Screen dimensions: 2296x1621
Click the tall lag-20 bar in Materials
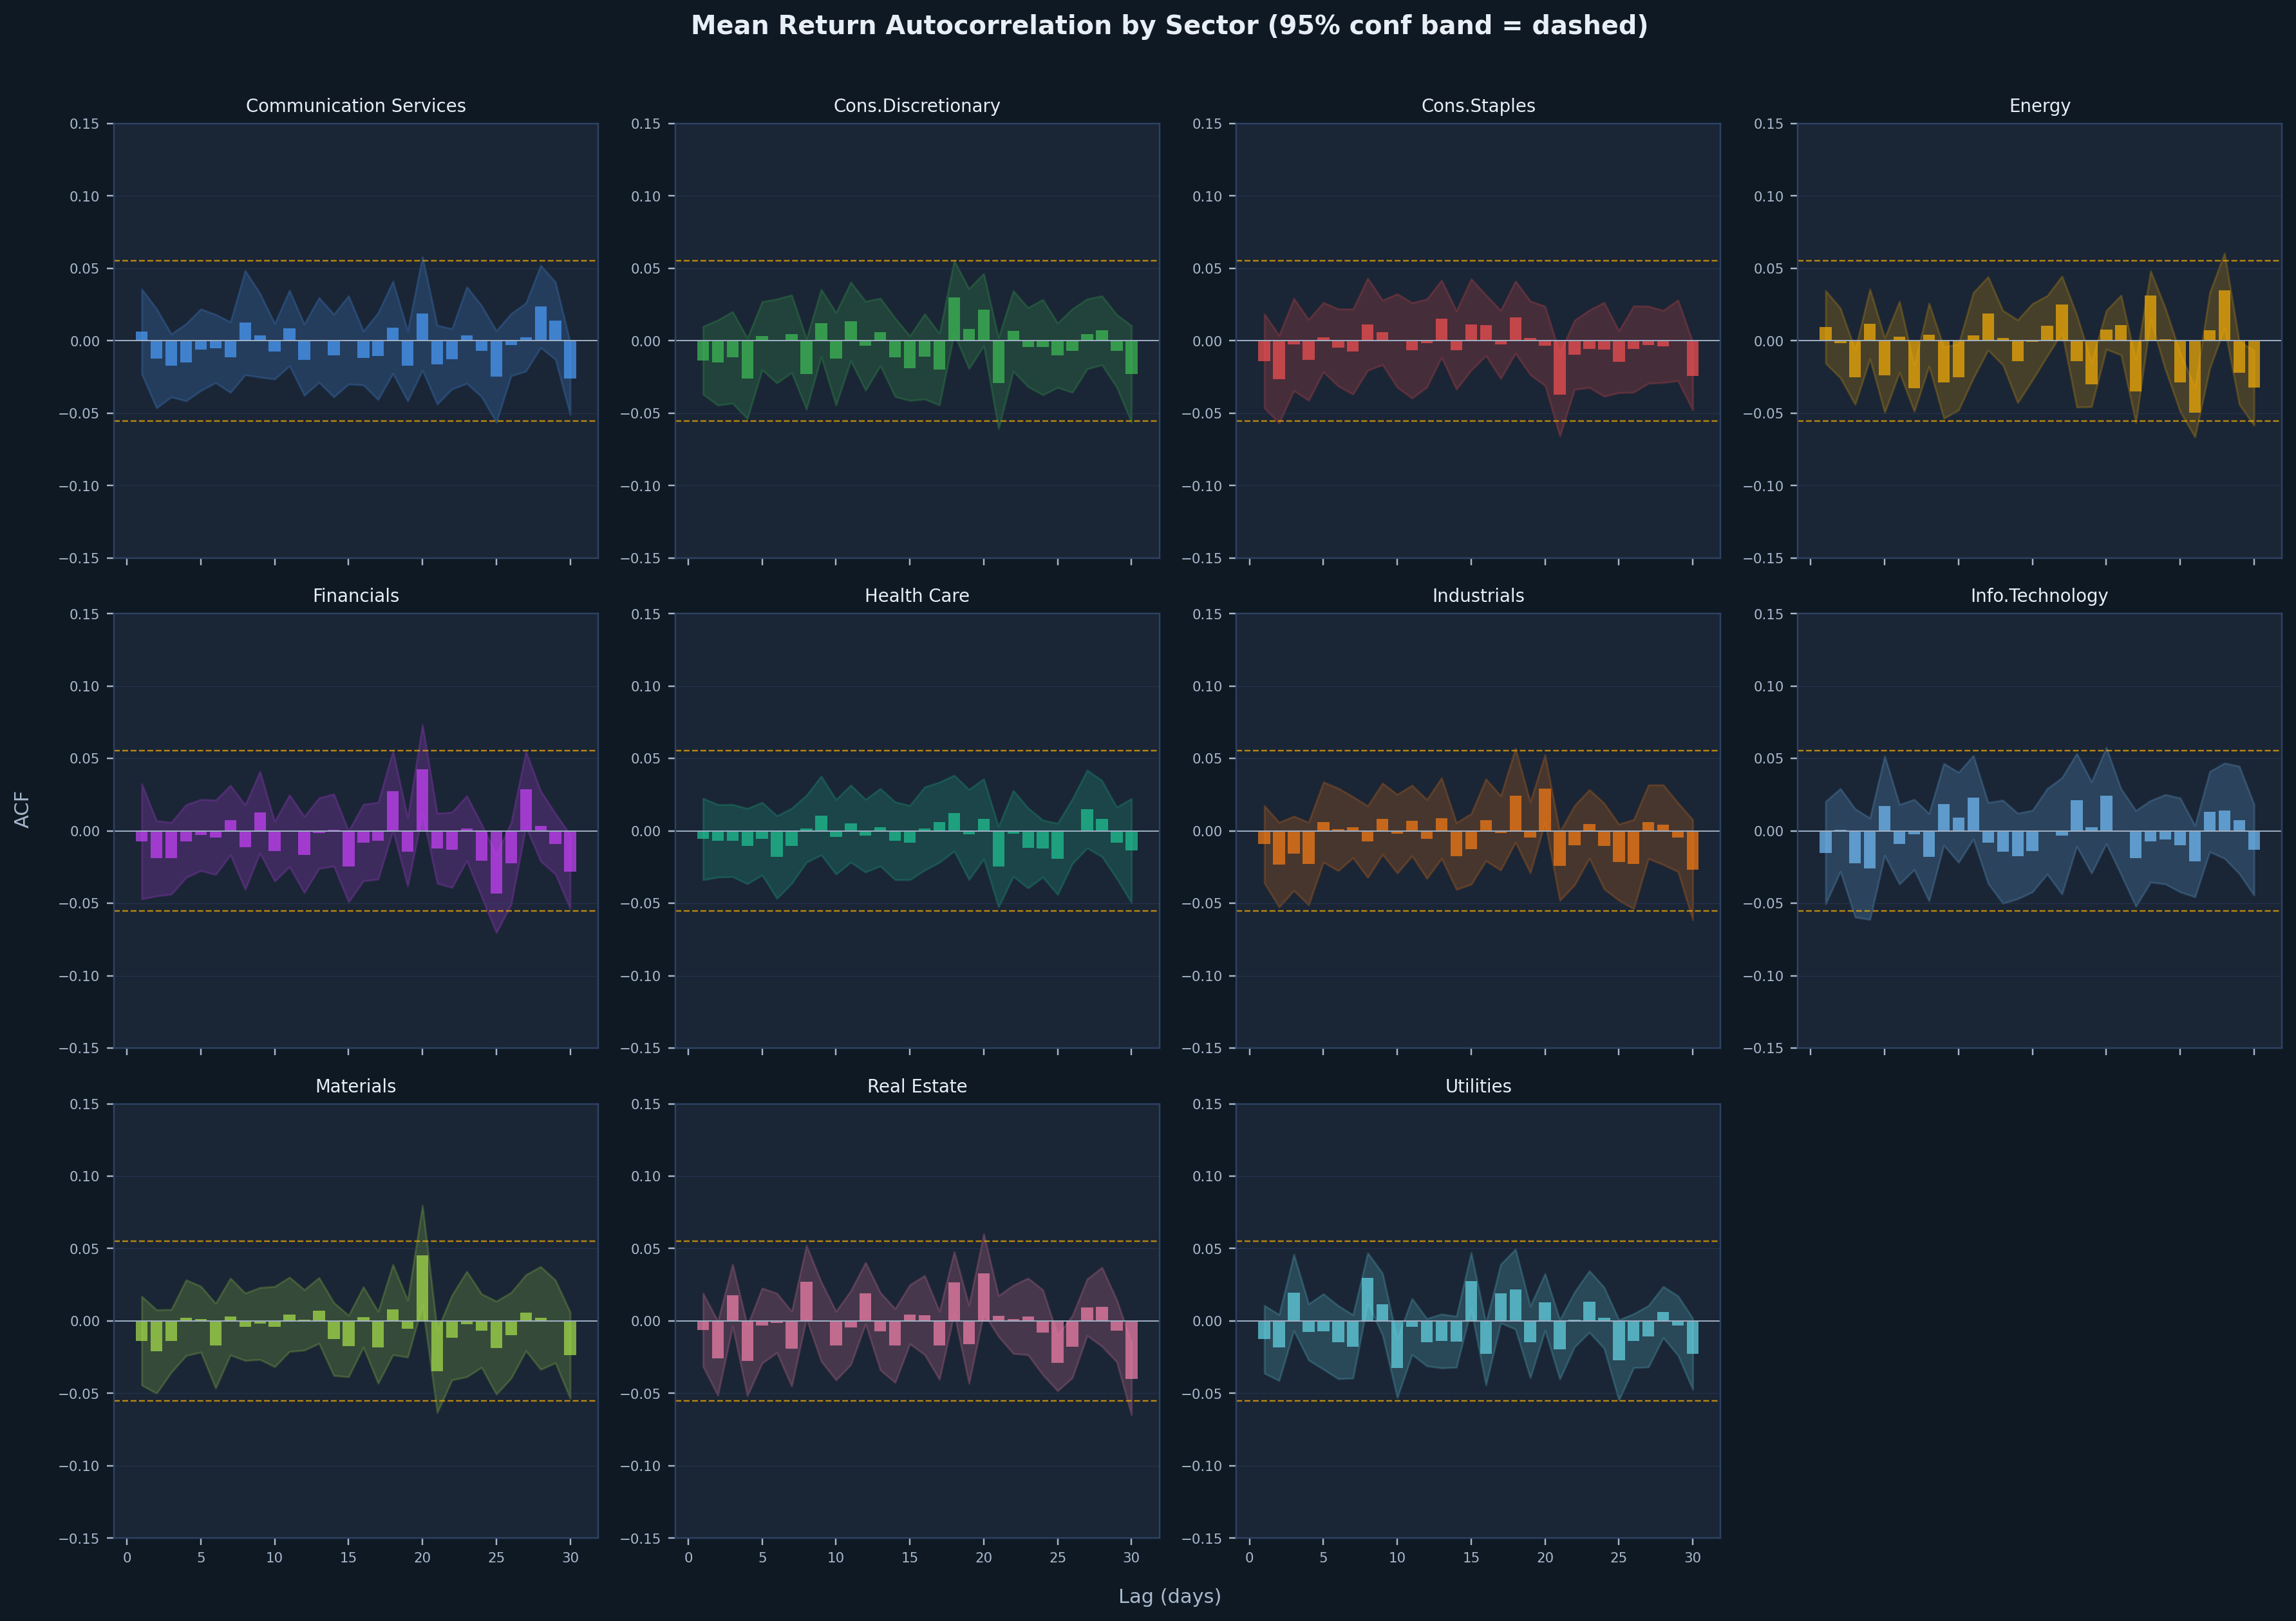point(422,1288)
